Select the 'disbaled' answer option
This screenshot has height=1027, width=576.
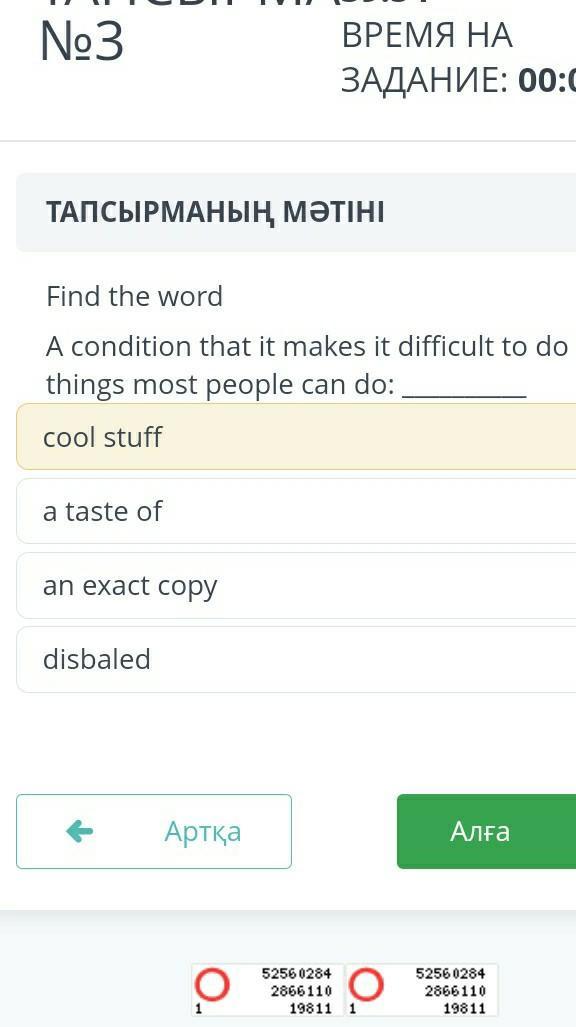pyautogui.click(x=296, y=660)
